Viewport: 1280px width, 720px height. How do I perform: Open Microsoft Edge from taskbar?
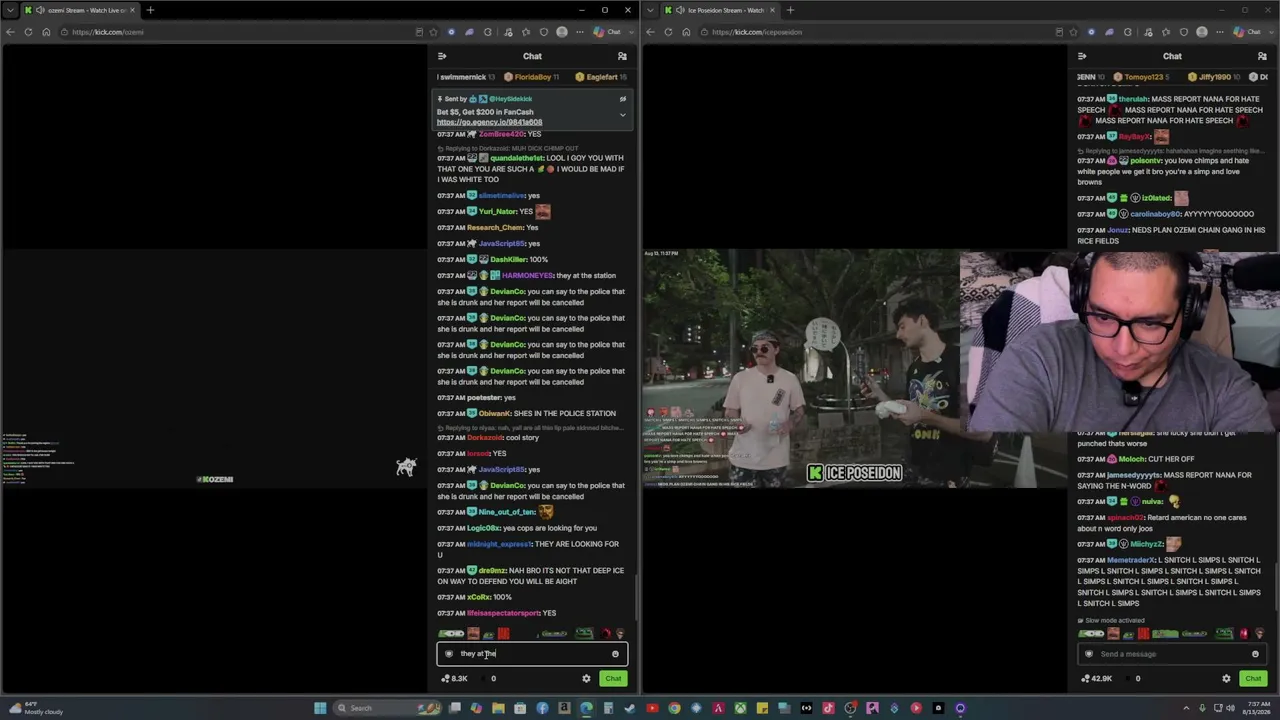pyautogui.click(x=586, y=708)
